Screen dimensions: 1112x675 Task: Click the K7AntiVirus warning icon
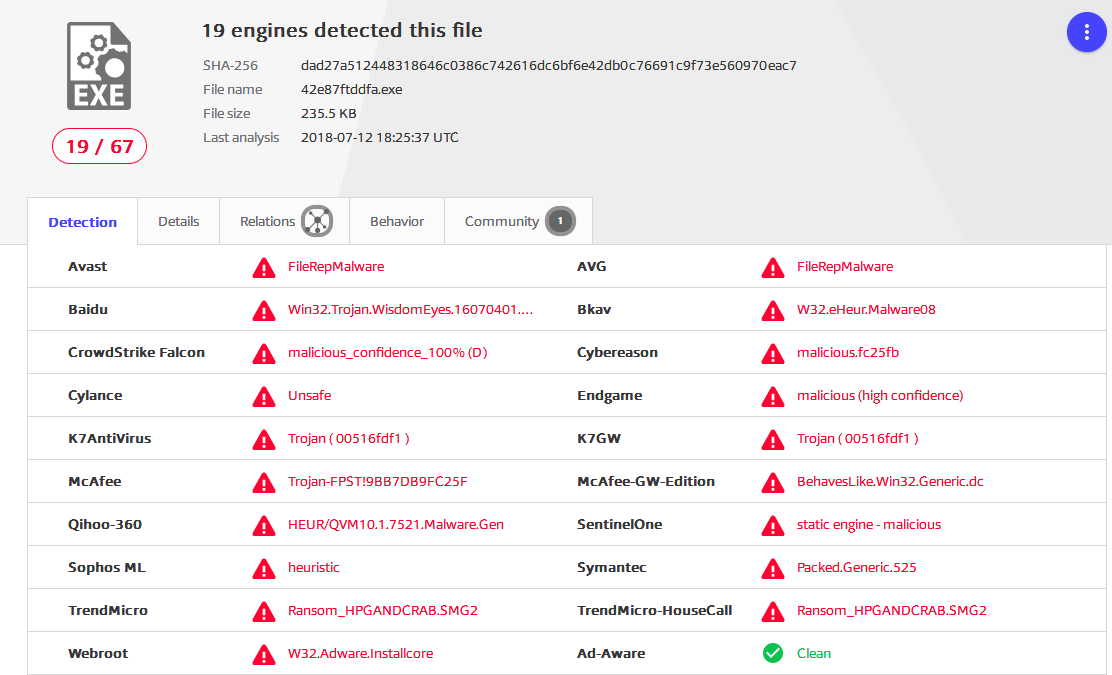(264, 440)
